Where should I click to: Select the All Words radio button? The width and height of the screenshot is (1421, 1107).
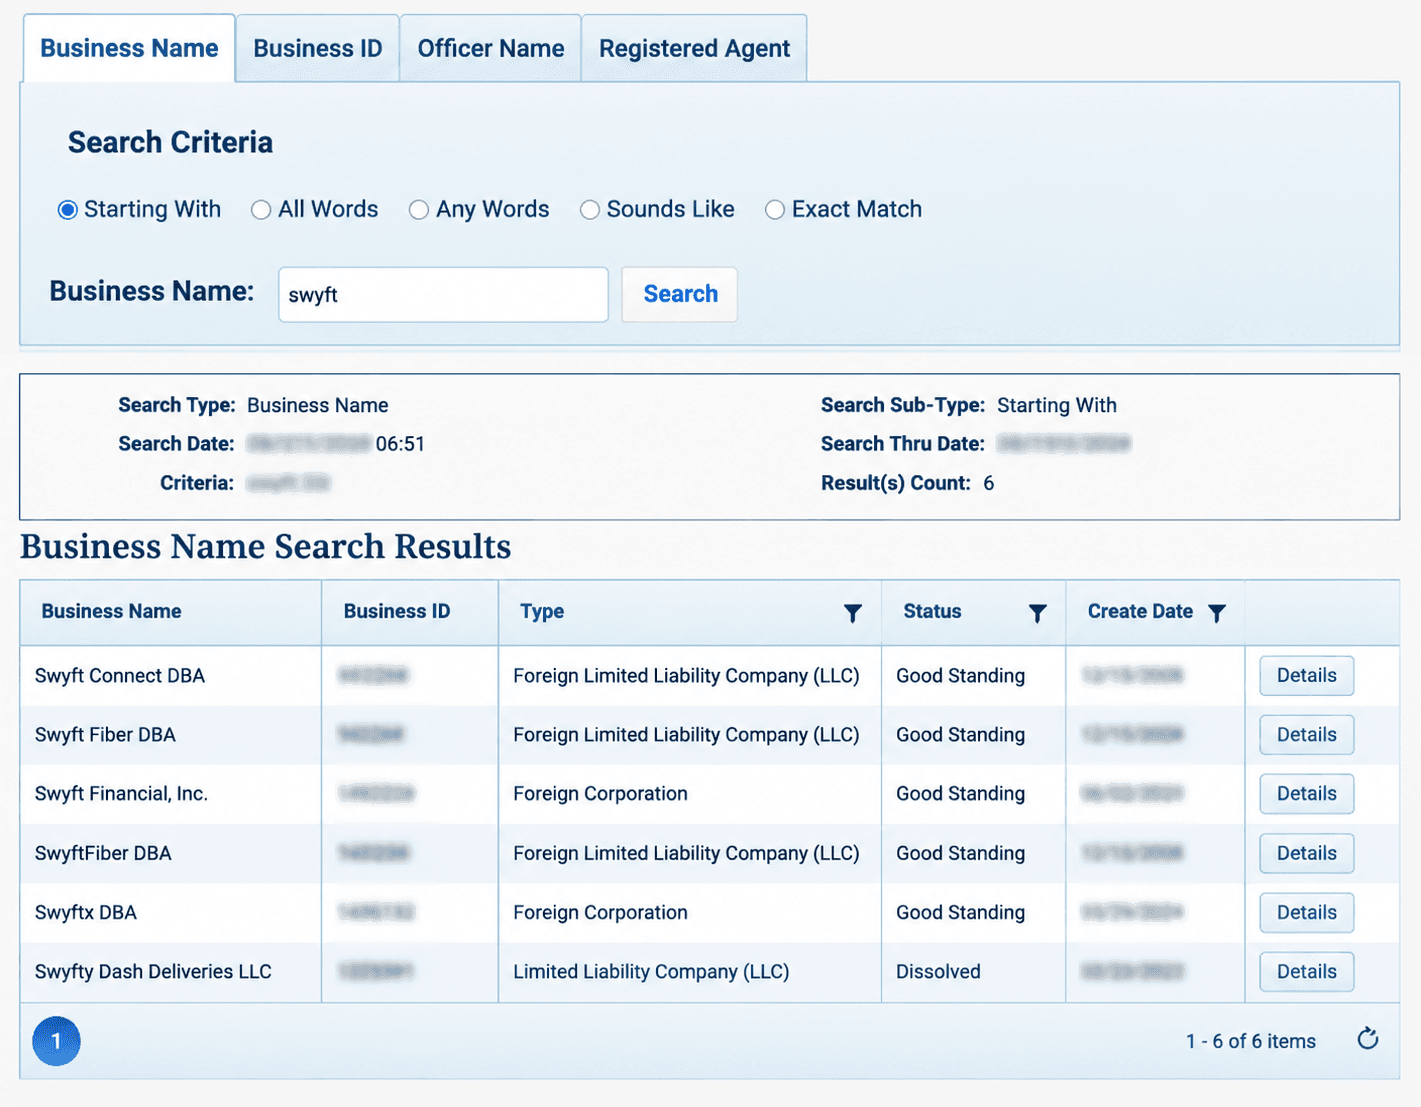coord(261,210)
